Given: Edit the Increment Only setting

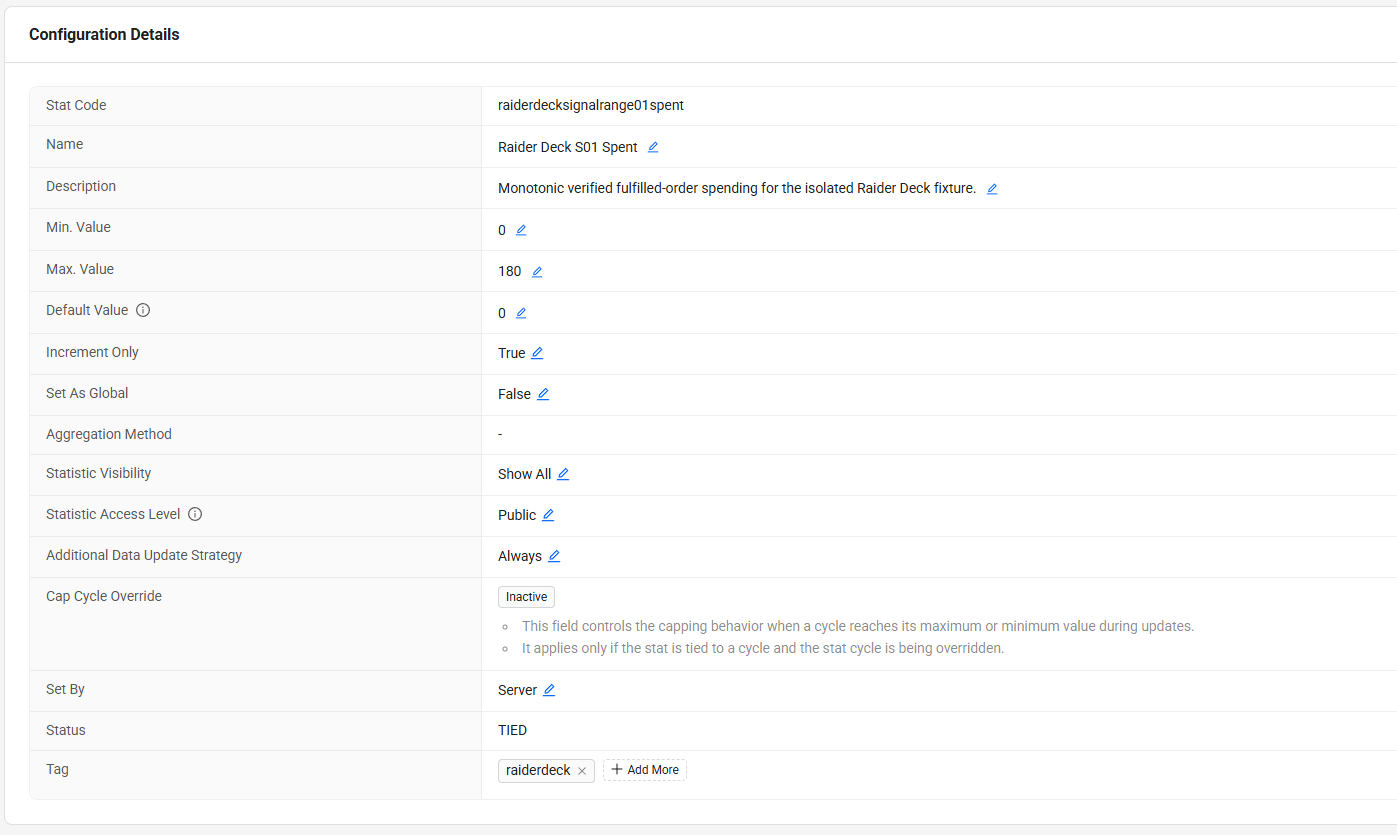Looking at the screenshot, I should [x=537, y=353].
